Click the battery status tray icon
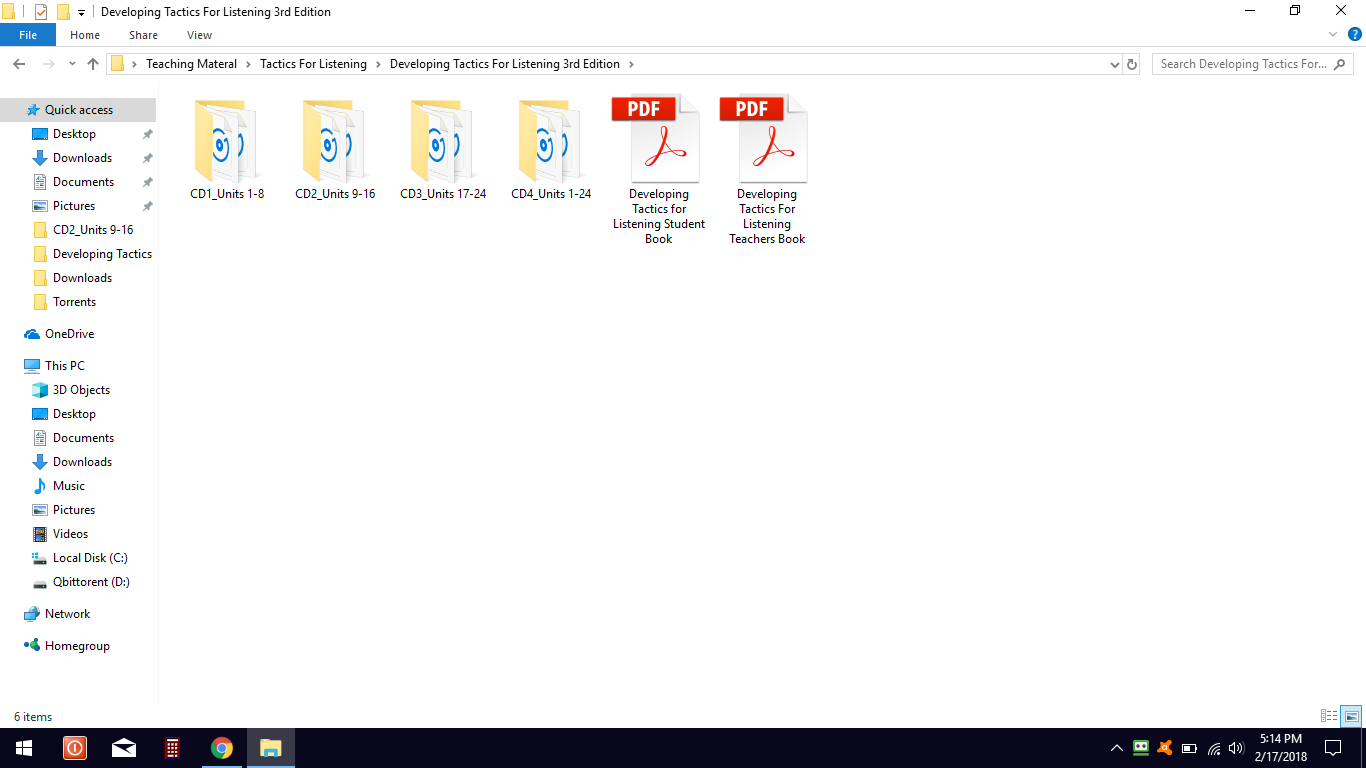This screenshot has height=768, width=1366. (x=1189, y=748)
